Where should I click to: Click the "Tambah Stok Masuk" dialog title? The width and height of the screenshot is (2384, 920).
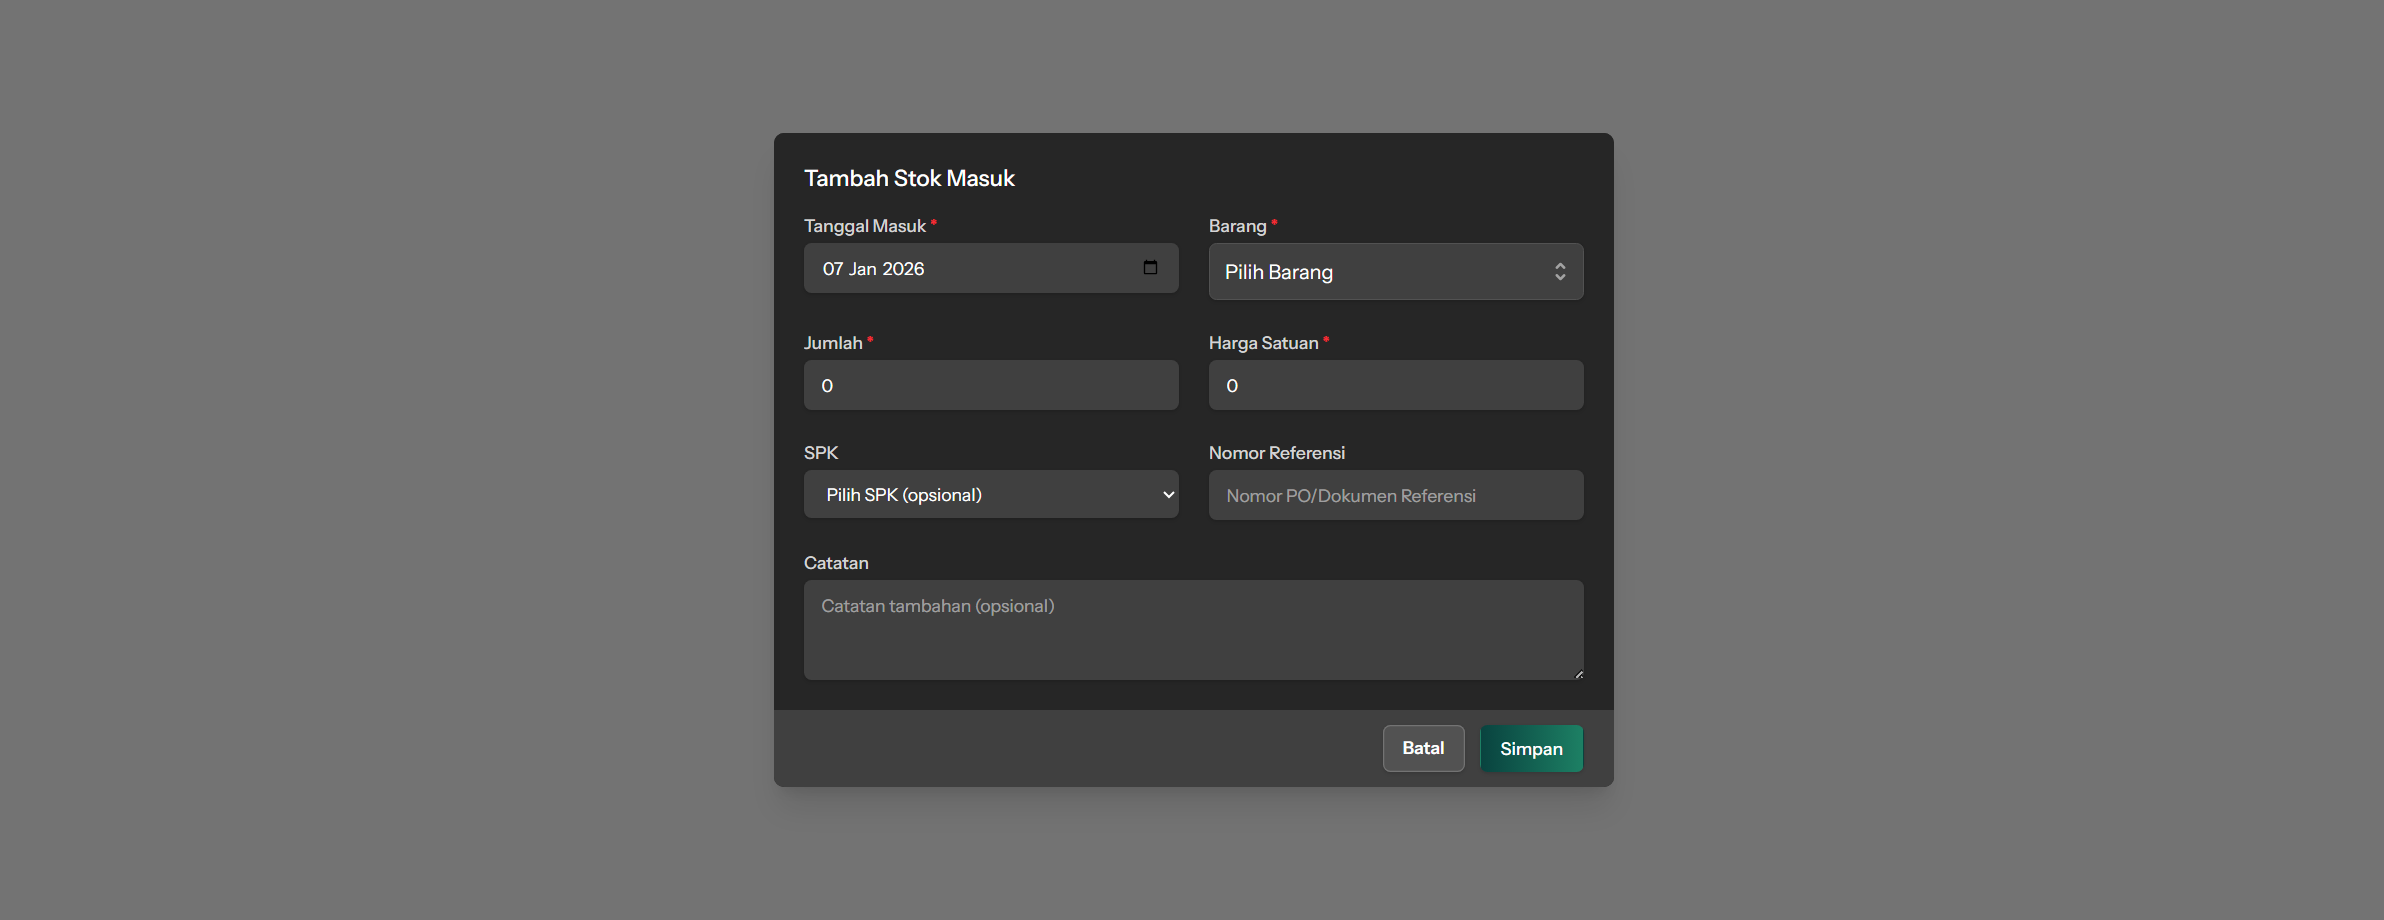pos(909,178)
